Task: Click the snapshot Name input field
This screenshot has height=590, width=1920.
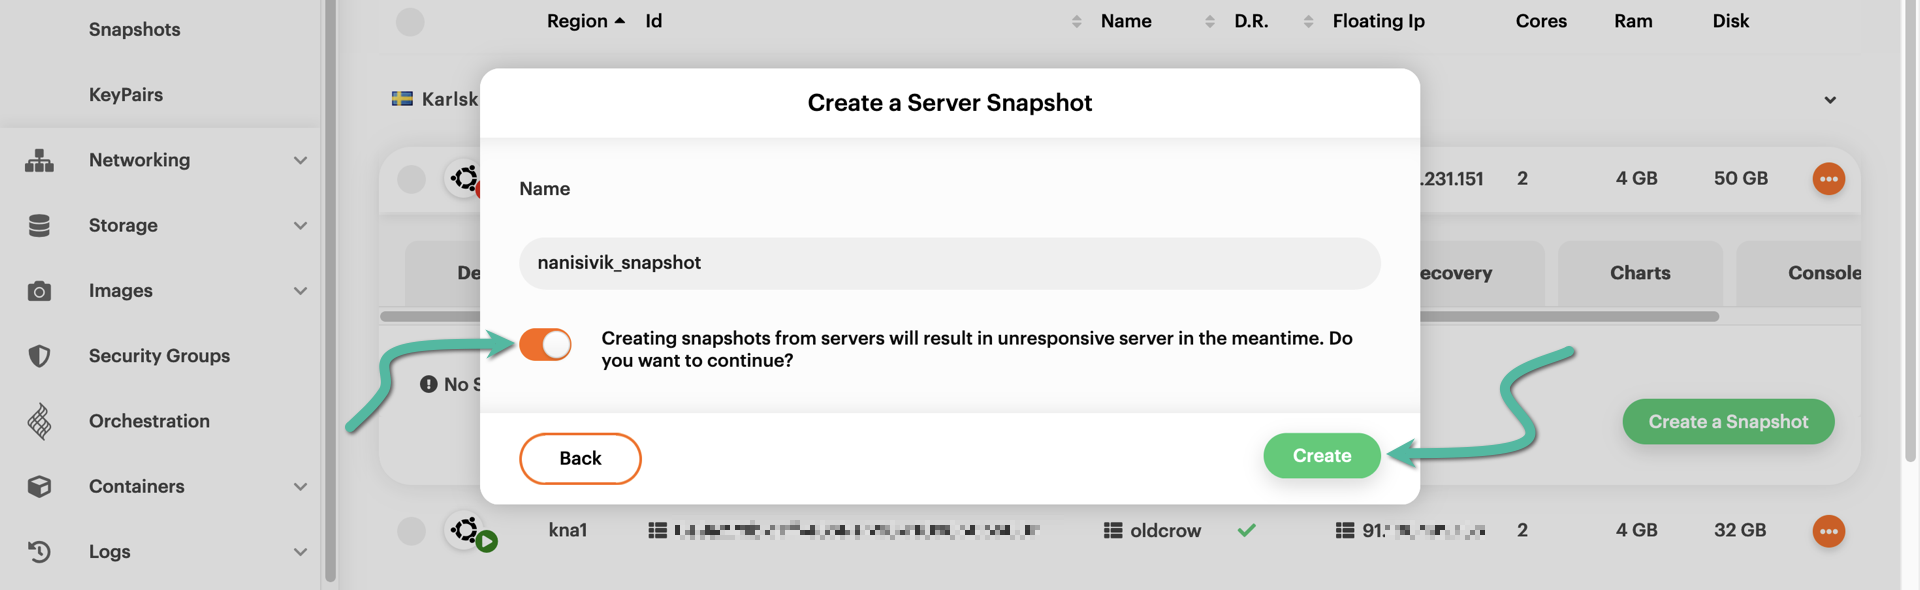Action: pos(949,263)
